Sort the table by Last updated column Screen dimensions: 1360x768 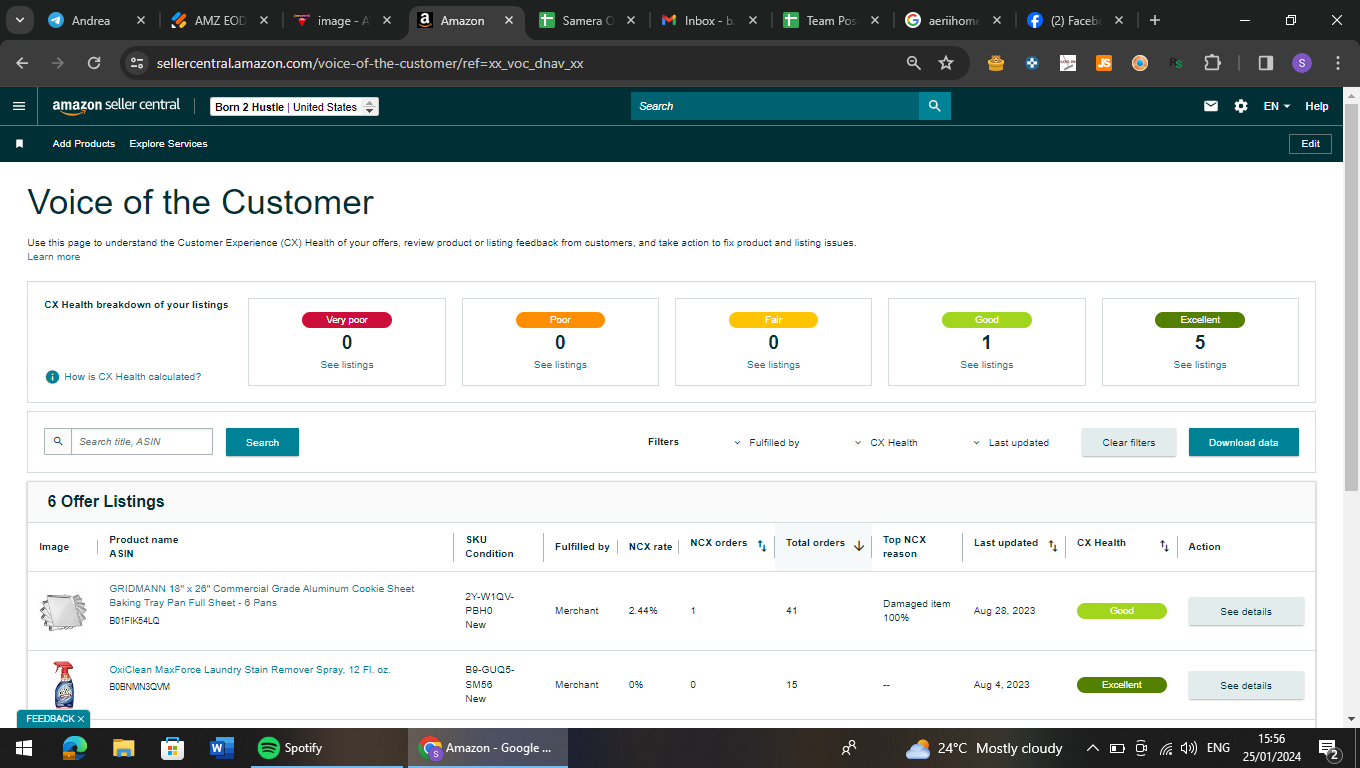(1053, 546)
